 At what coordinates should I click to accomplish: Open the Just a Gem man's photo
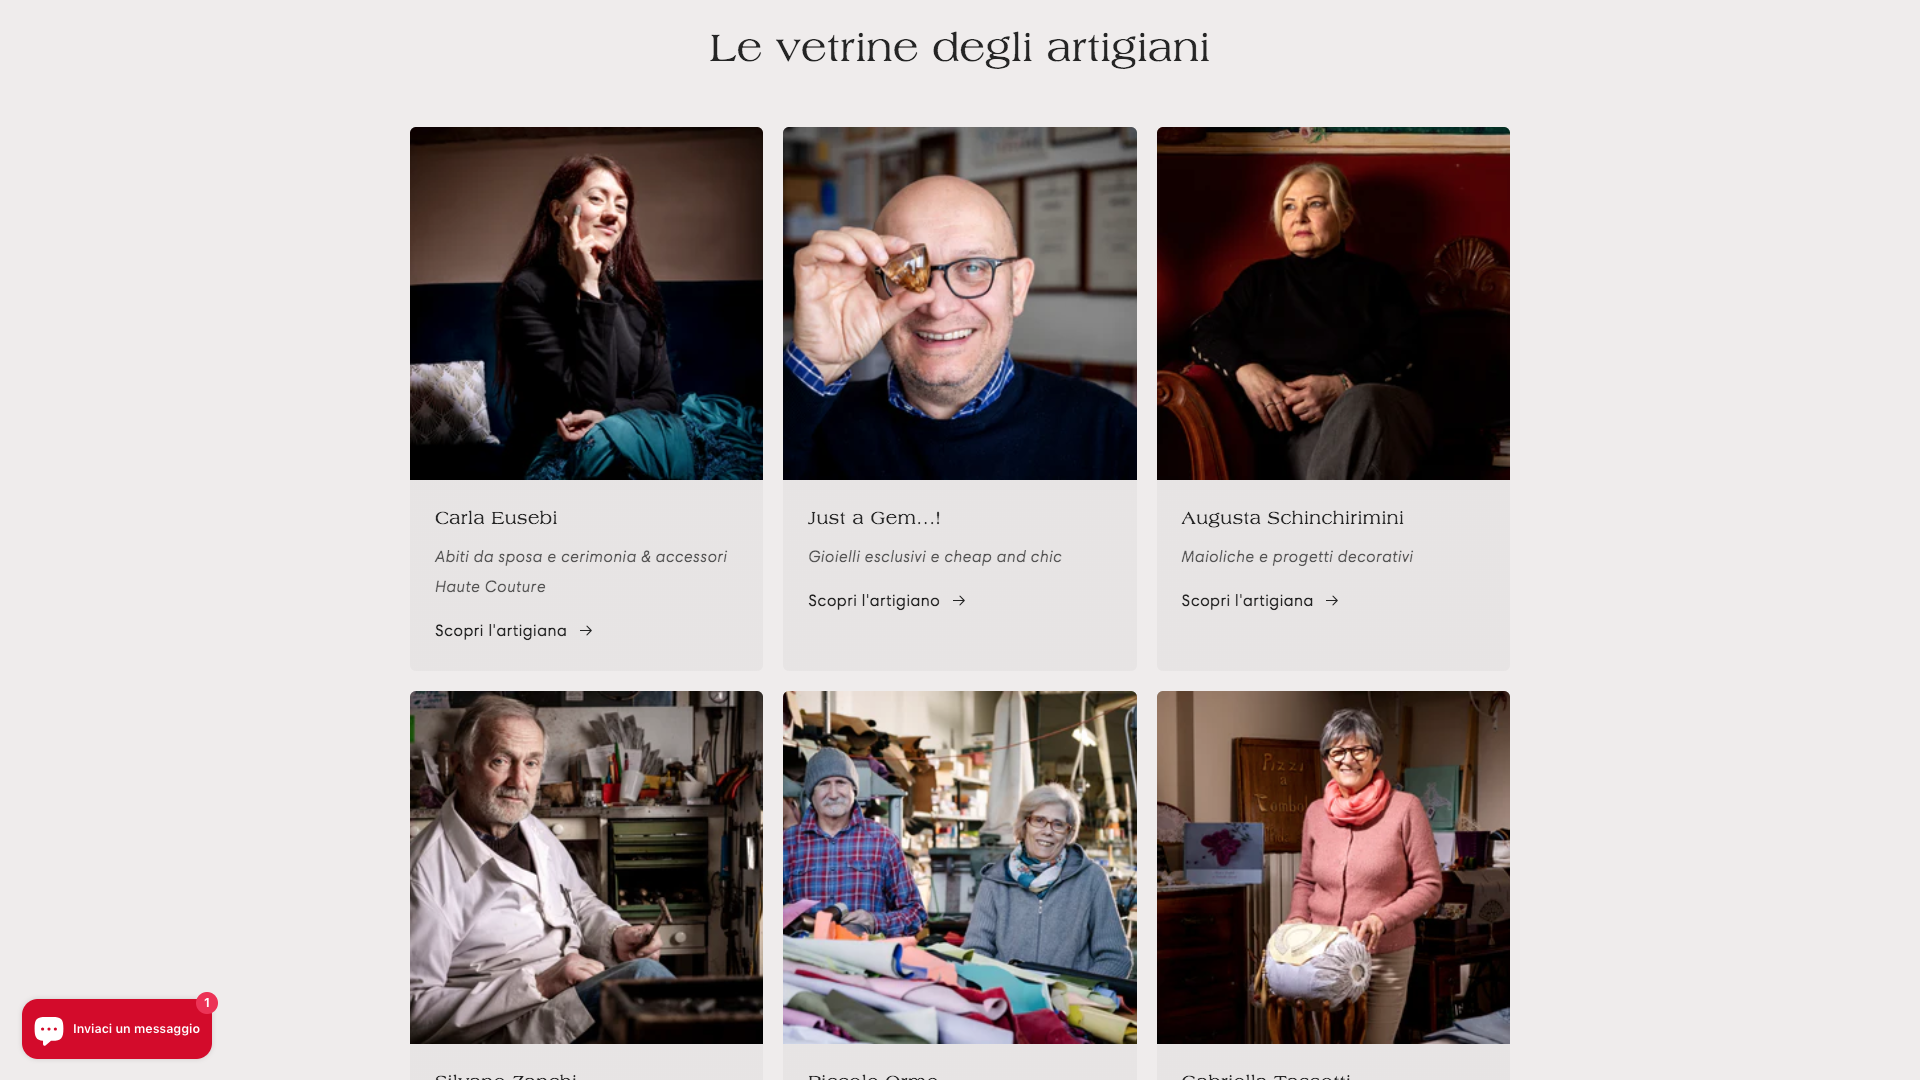tap(960, 303)
